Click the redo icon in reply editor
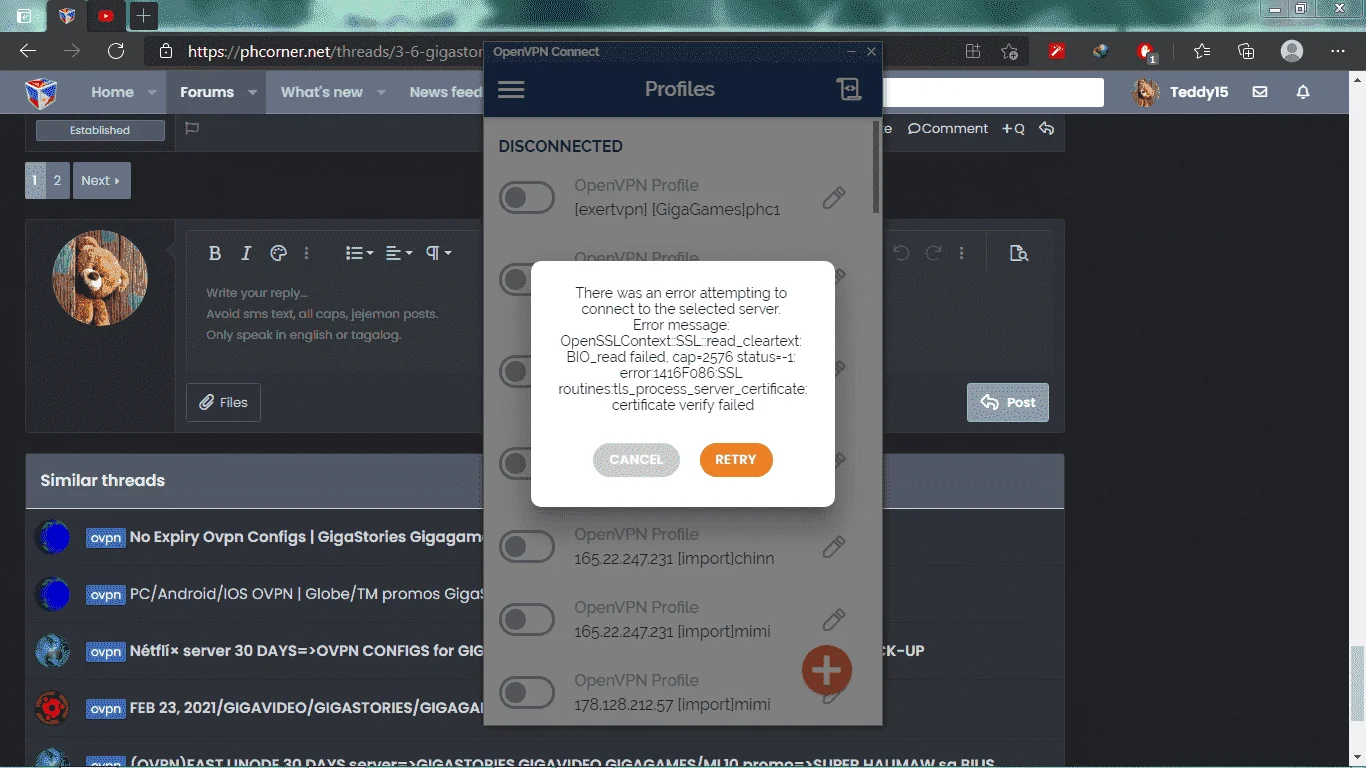The height and width of the screenshot is (768, 1366). 933,253
